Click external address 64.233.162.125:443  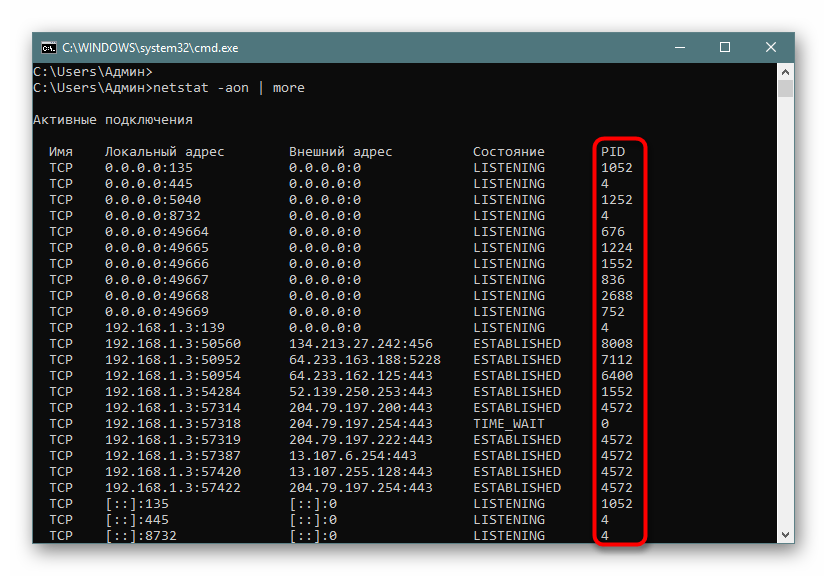[361, 376]
